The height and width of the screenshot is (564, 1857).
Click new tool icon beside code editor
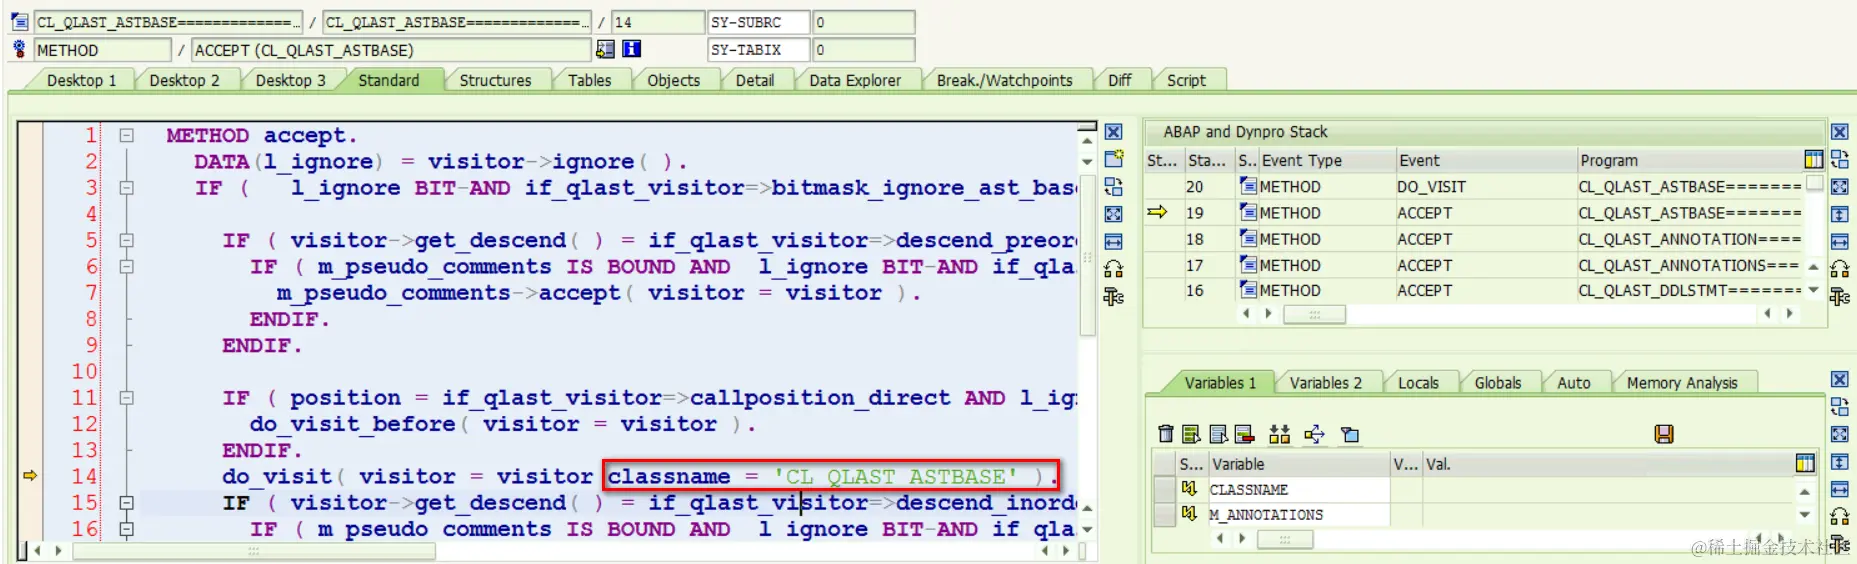click(1113, 159)
